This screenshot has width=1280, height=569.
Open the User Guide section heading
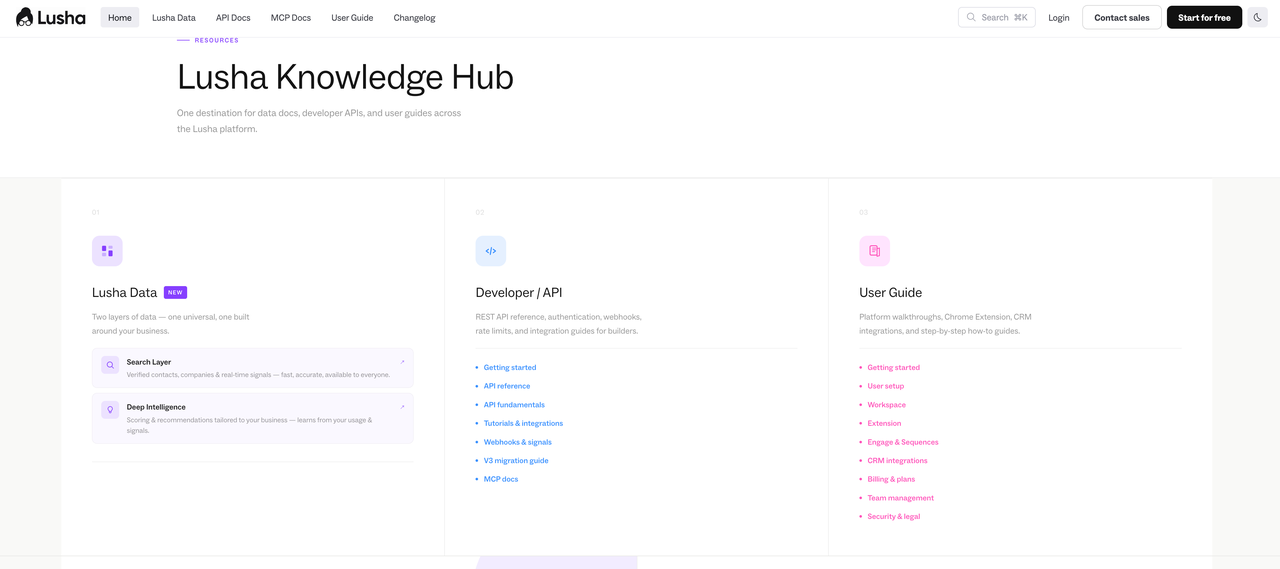[891, 292]
